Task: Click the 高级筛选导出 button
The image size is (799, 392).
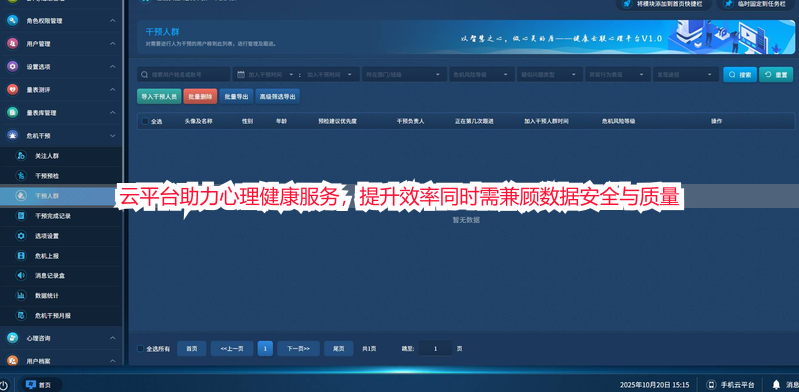Action: coord(277,96)
